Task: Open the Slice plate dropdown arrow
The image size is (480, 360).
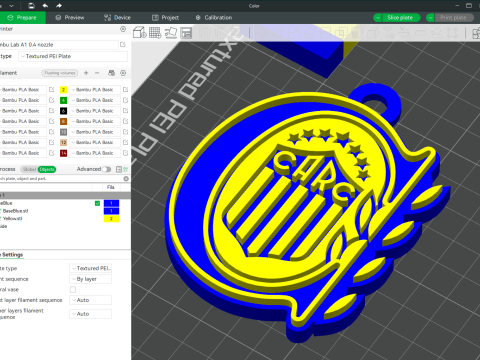Action: [377, 18]
